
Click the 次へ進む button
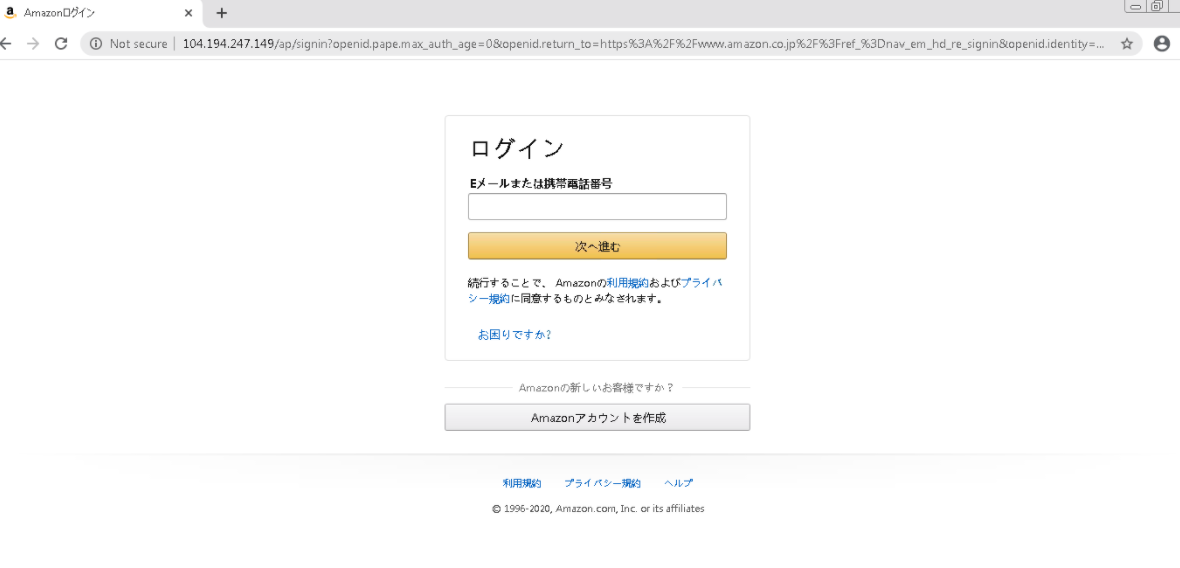point(597,246)
